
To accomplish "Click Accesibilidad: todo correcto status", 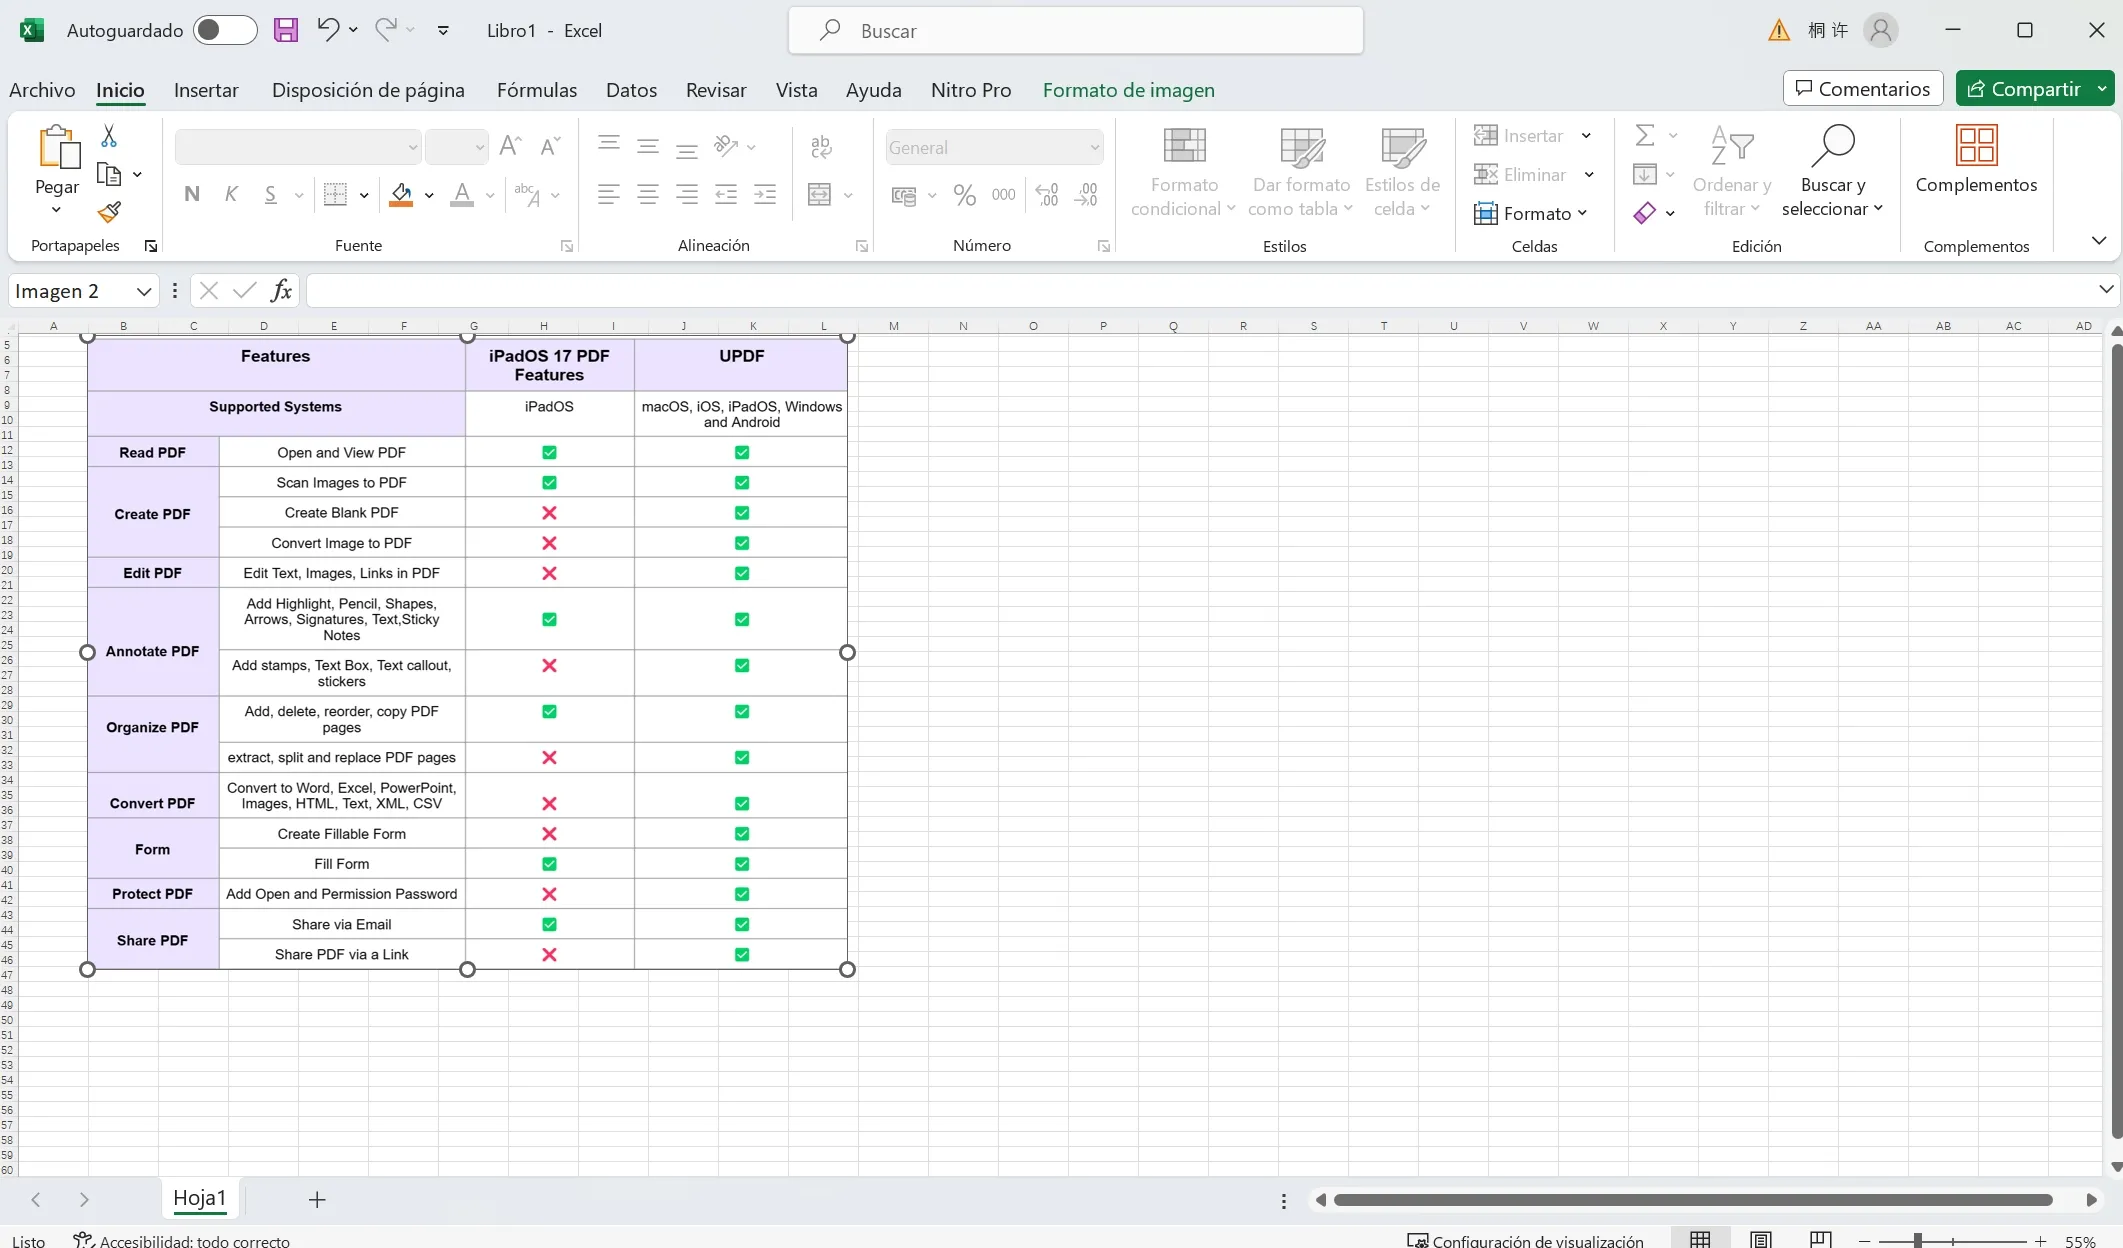I will tap(182, 1240).
